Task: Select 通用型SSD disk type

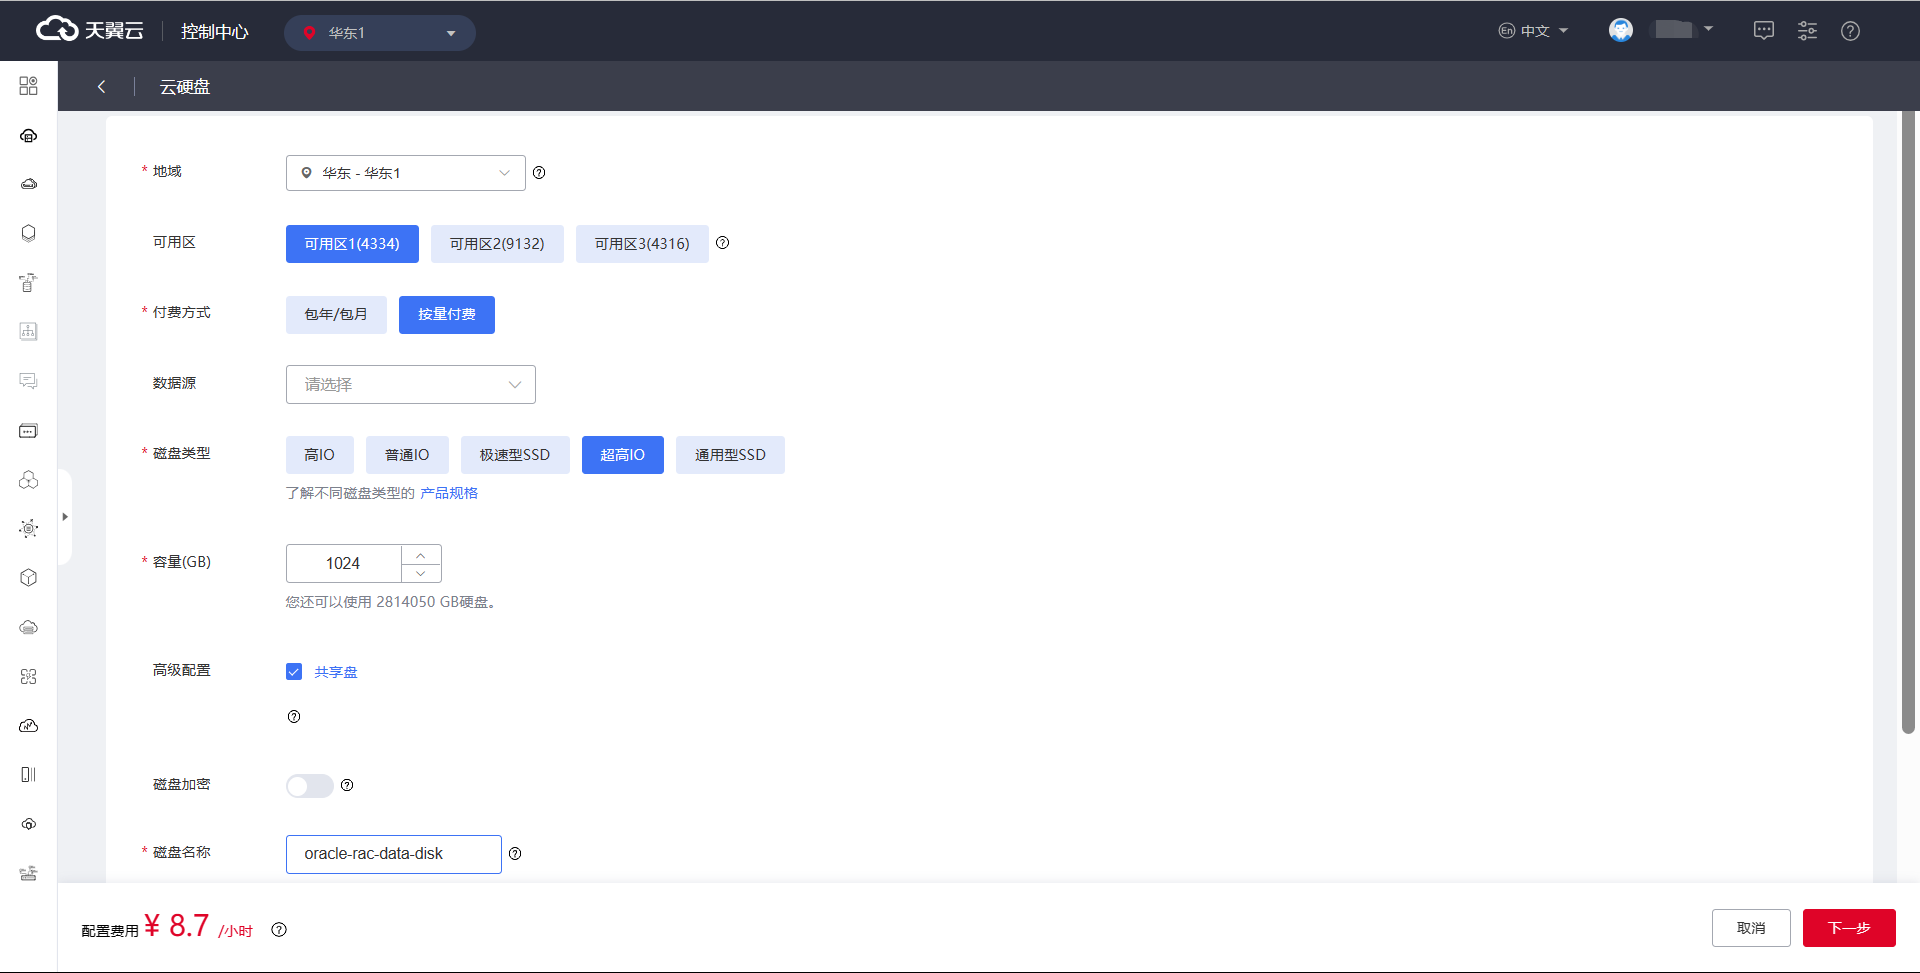Action: click(730, 455)
